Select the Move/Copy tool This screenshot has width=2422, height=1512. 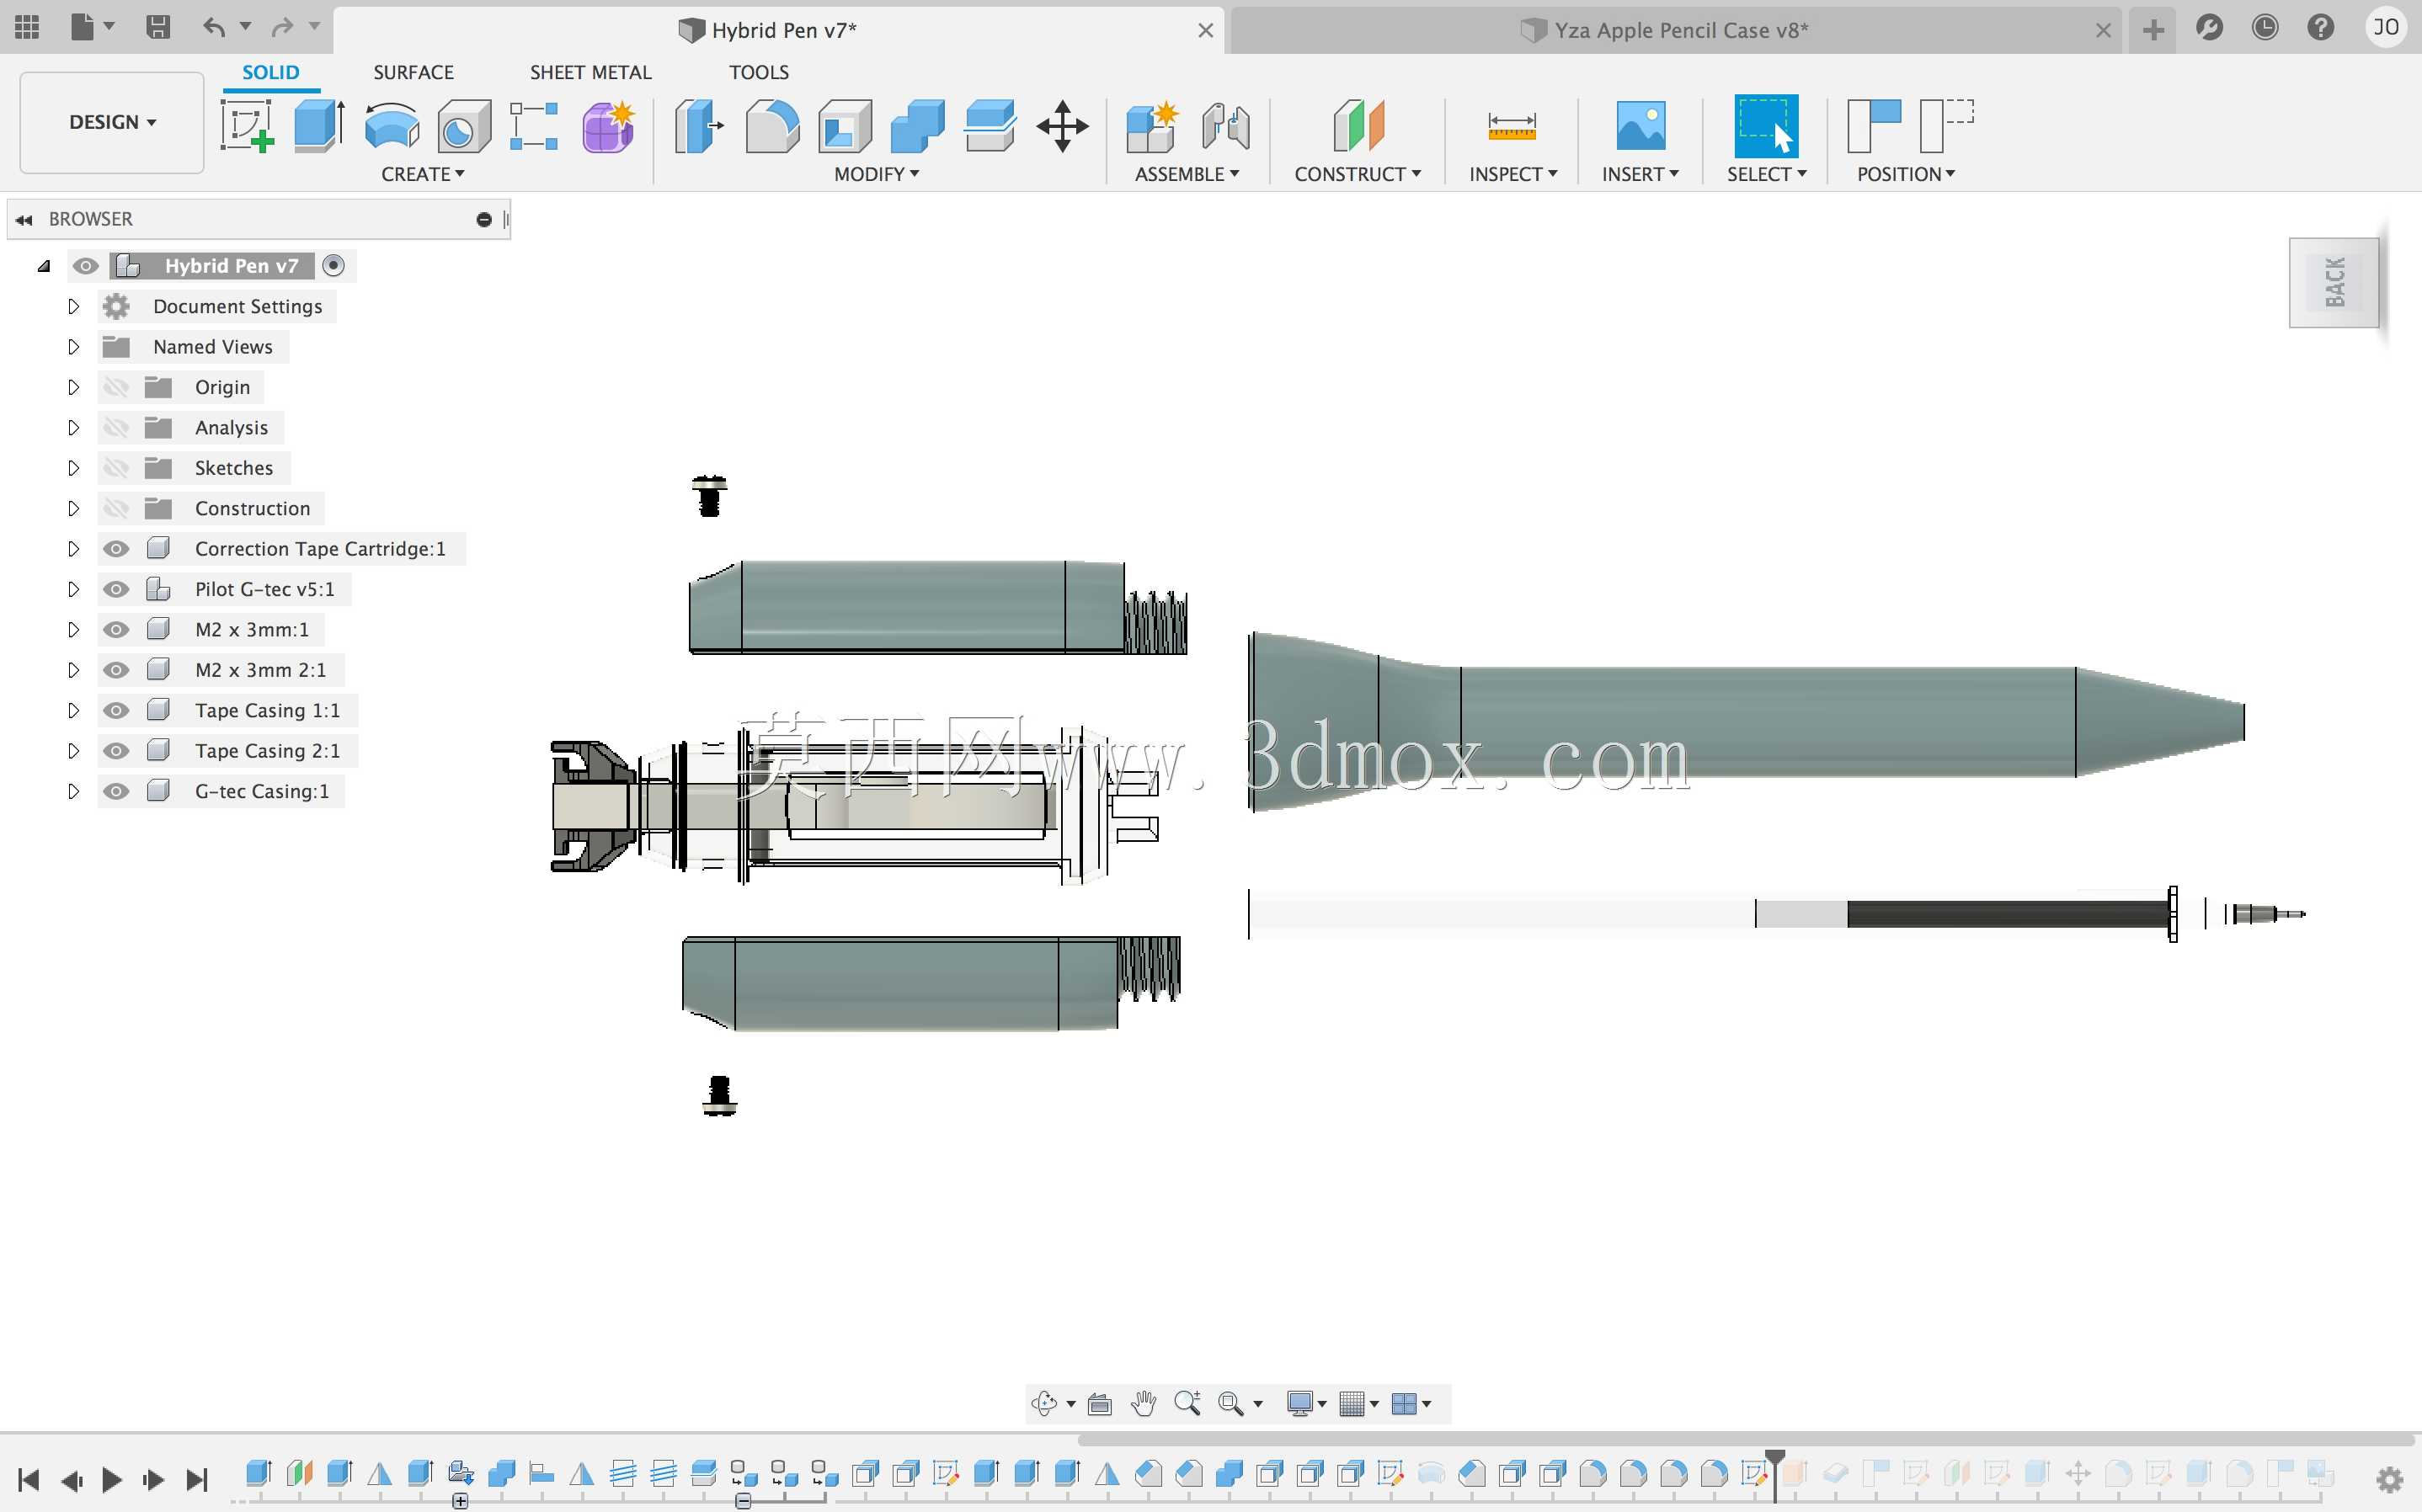pos(1062,126)
